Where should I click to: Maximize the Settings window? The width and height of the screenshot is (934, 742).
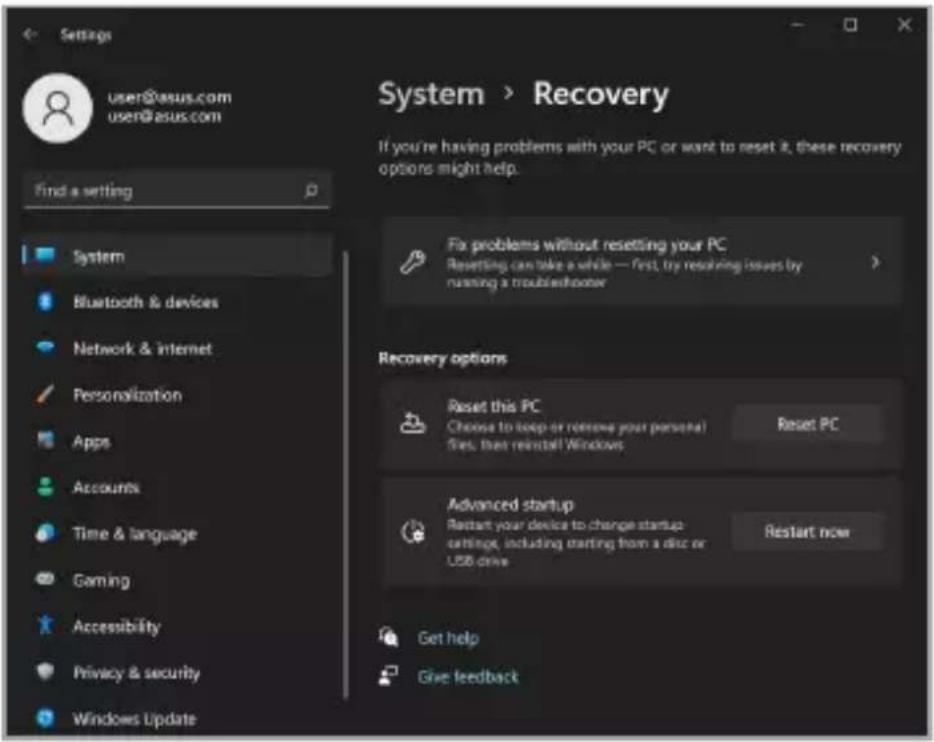coord(850,25)
